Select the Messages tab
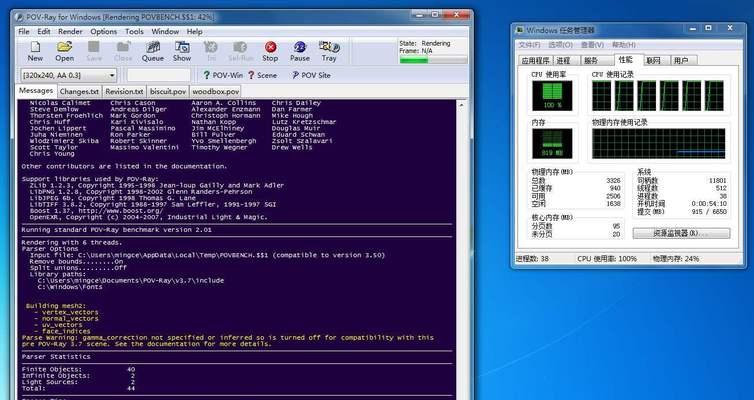This screenshot has height=400, width=754. 36,90
